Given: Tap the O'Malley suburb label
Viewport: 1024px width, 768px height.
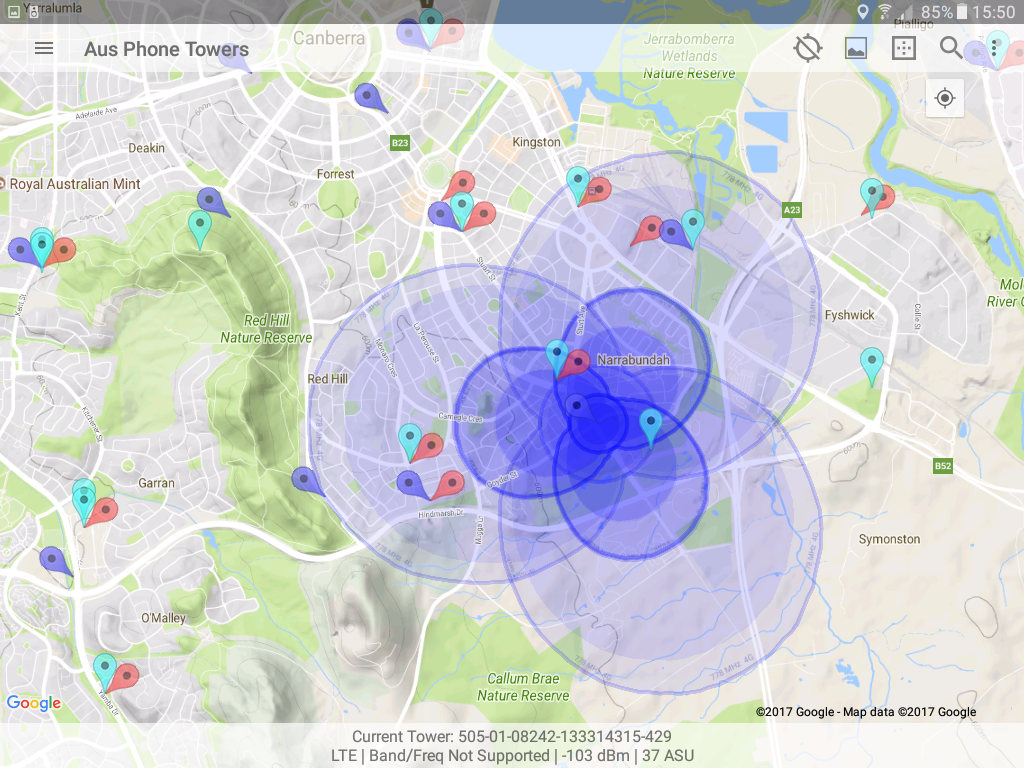Looking at the screenshot, I should pyautogui.click(x=163, y=618).
